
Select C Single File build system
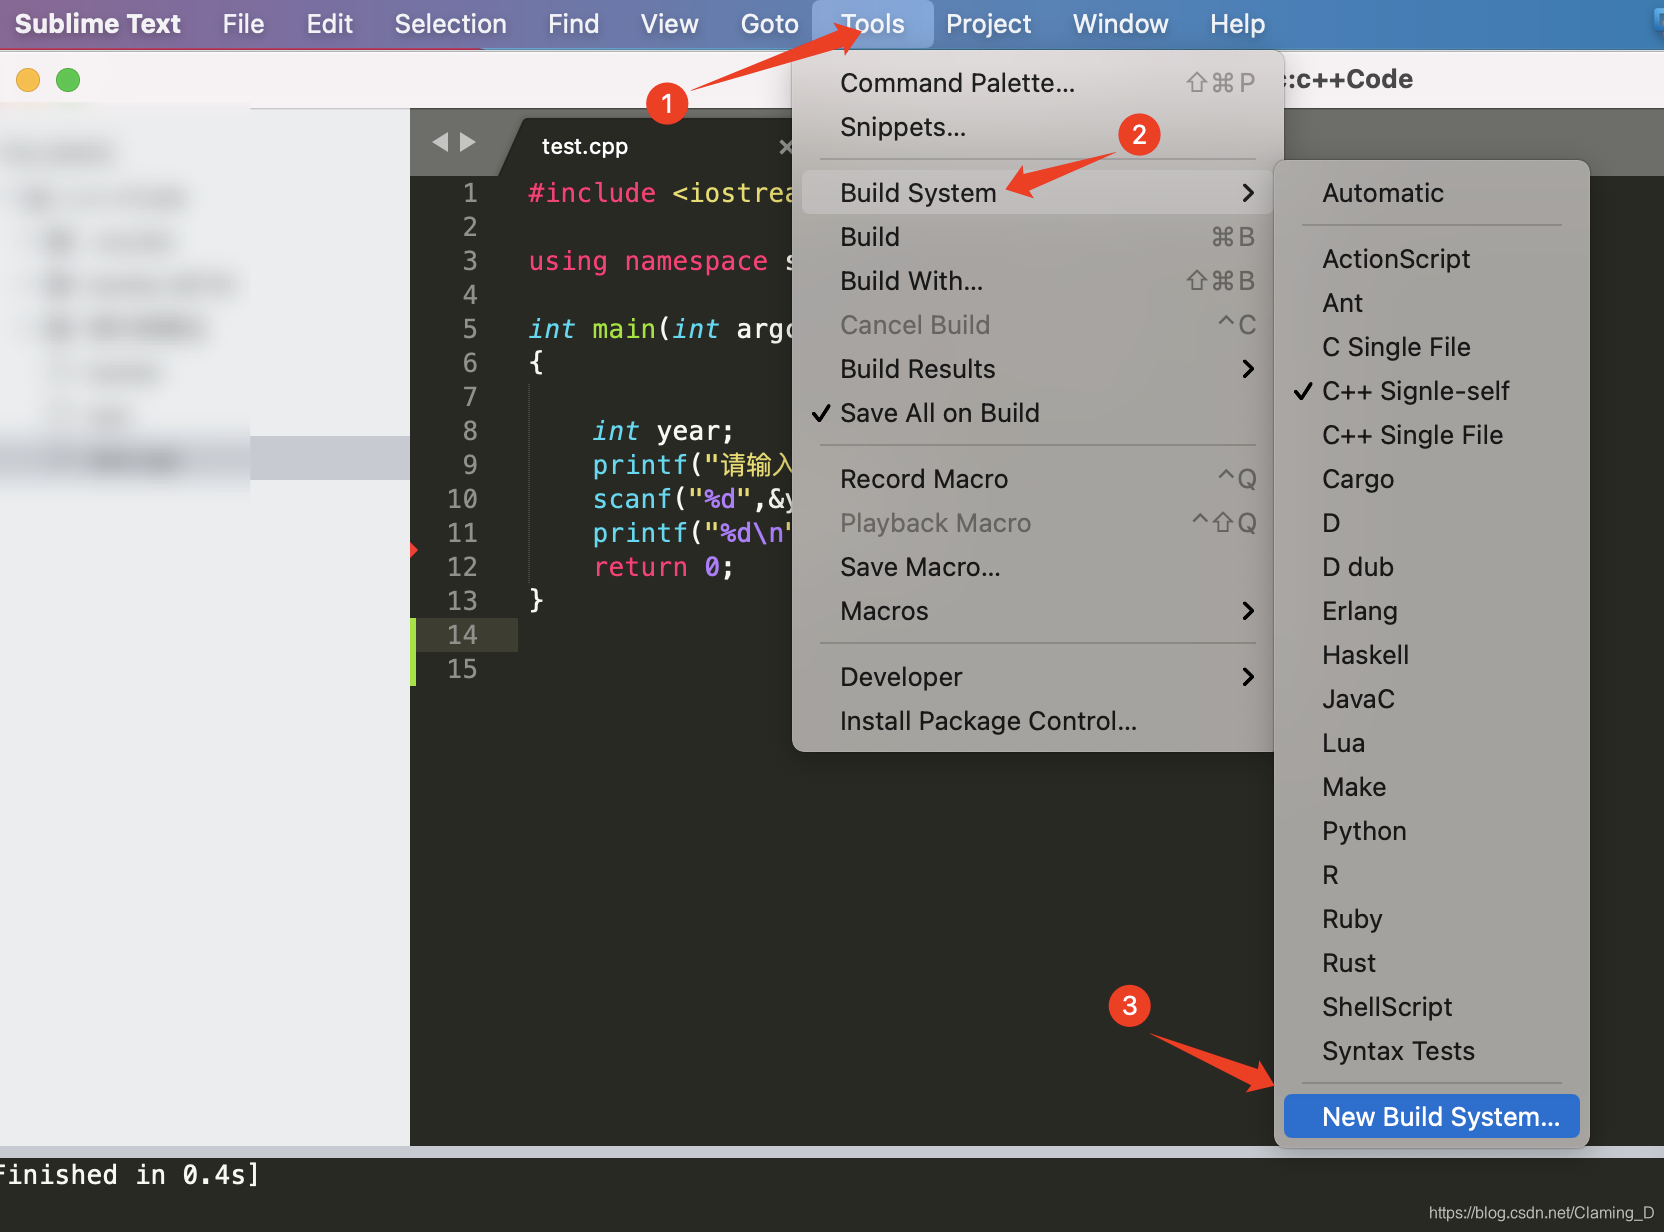[1431, 347]
